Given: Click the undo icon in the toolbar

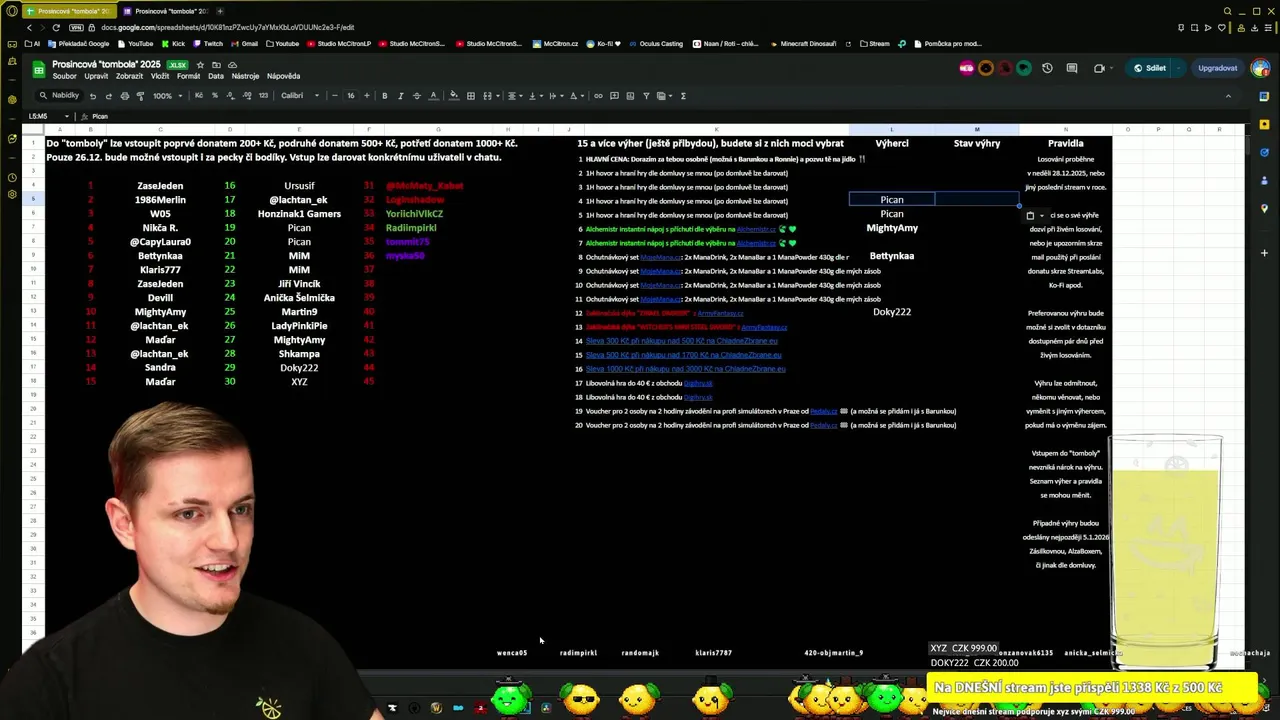Looking at the screenshot, I should pos(93,96).
